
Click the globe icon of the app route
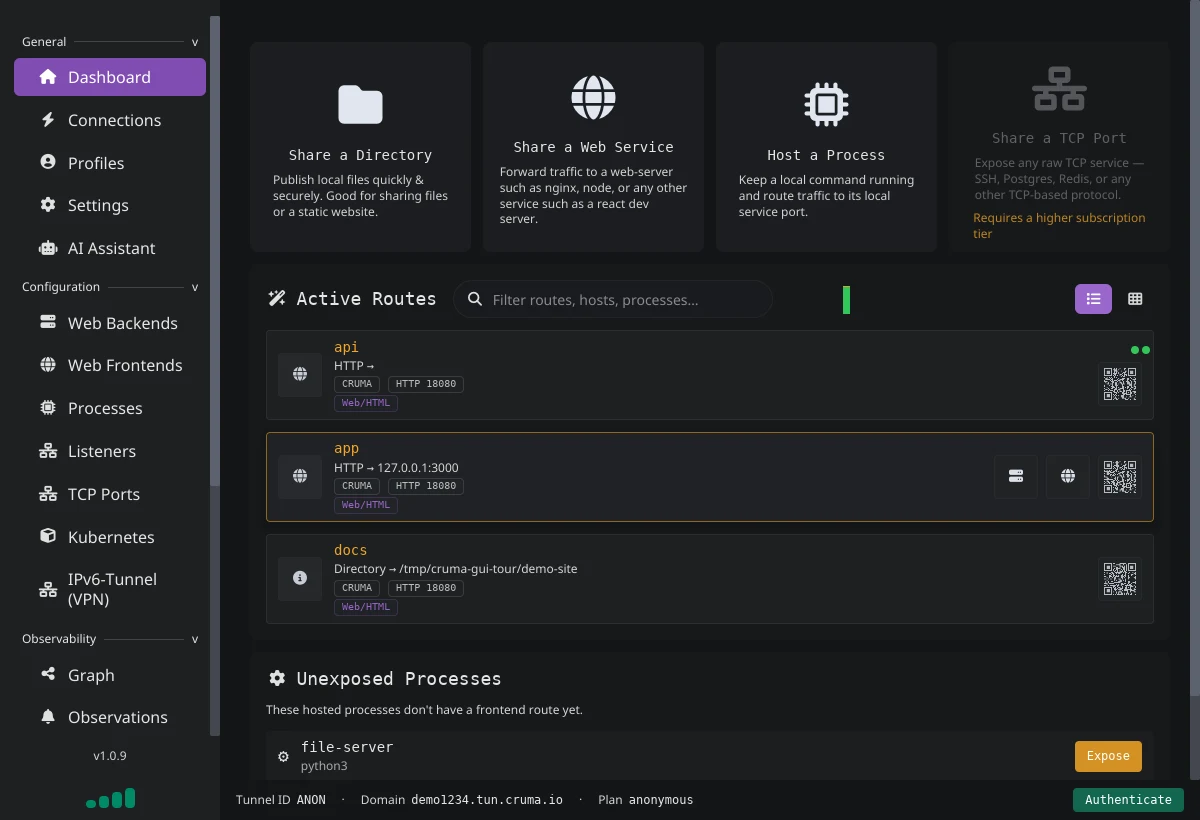tap(300, 477)
